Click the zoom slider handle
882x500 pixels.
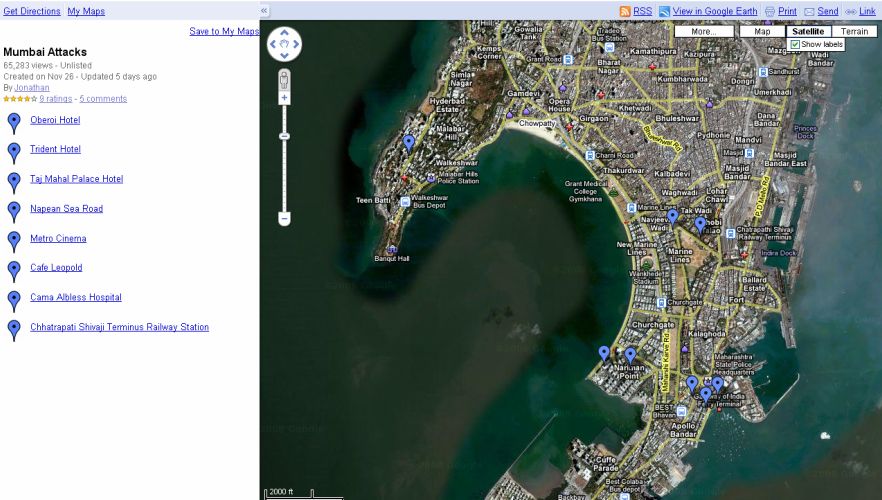tap(284, 136)
